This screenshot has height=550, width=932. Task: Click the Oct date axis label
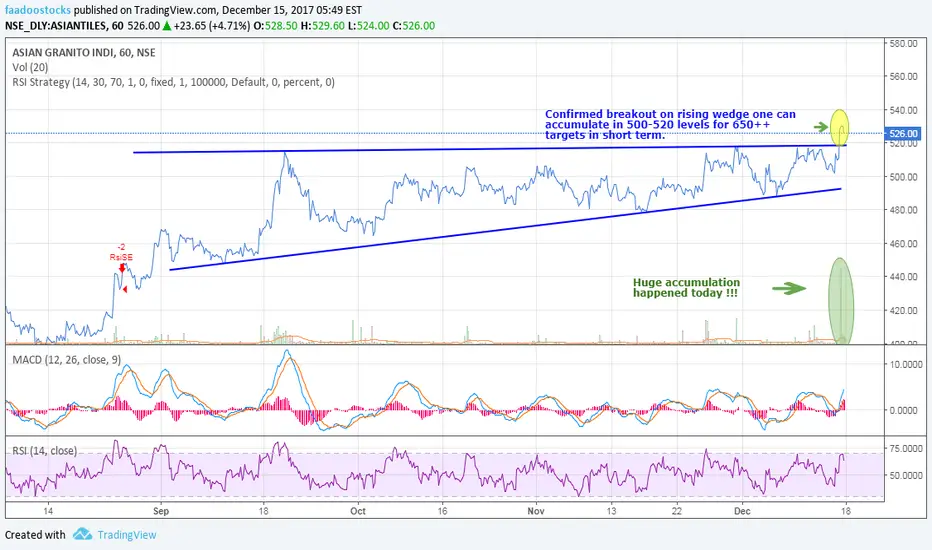(x=358, y=511)
